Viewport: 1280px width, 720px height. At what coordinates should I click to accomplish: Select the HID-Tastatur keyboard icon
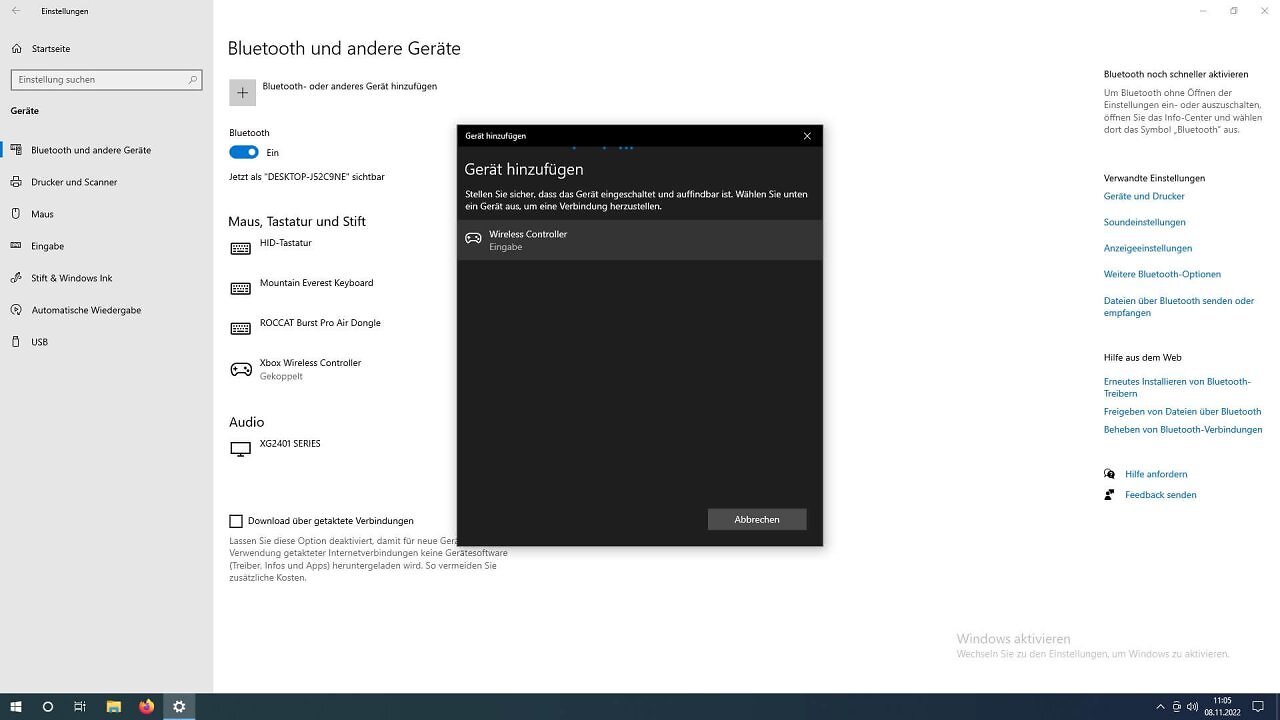[x=241, y=248]
